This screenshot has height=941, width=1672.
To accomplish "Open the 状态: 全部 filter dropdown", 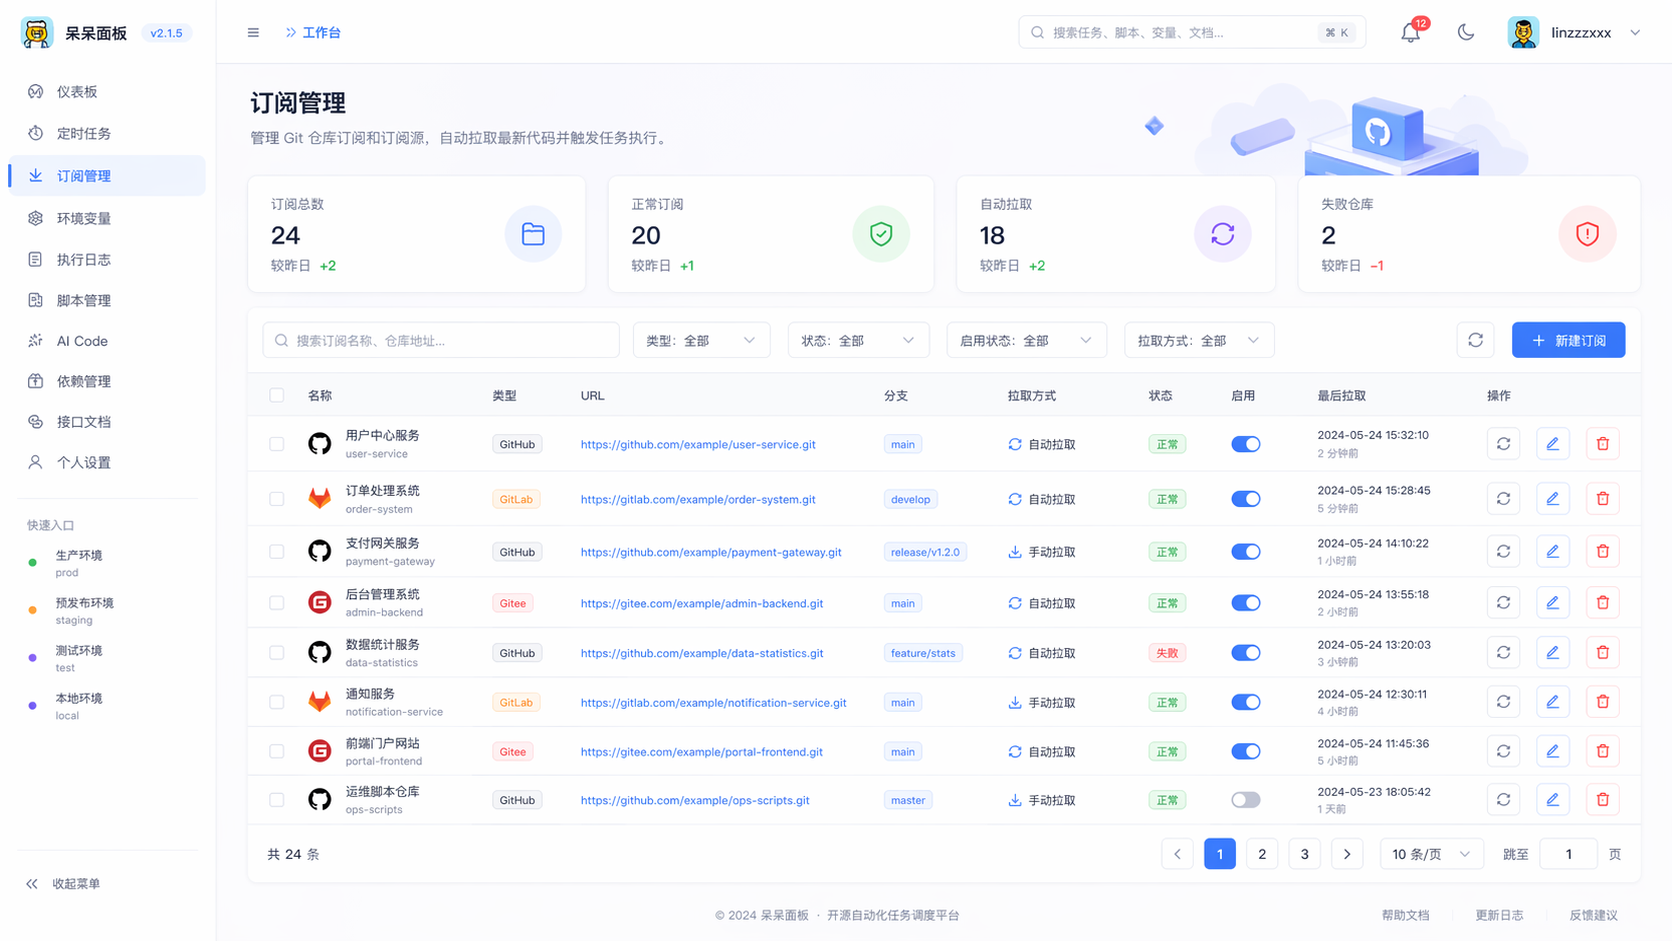I will [858, 340].
